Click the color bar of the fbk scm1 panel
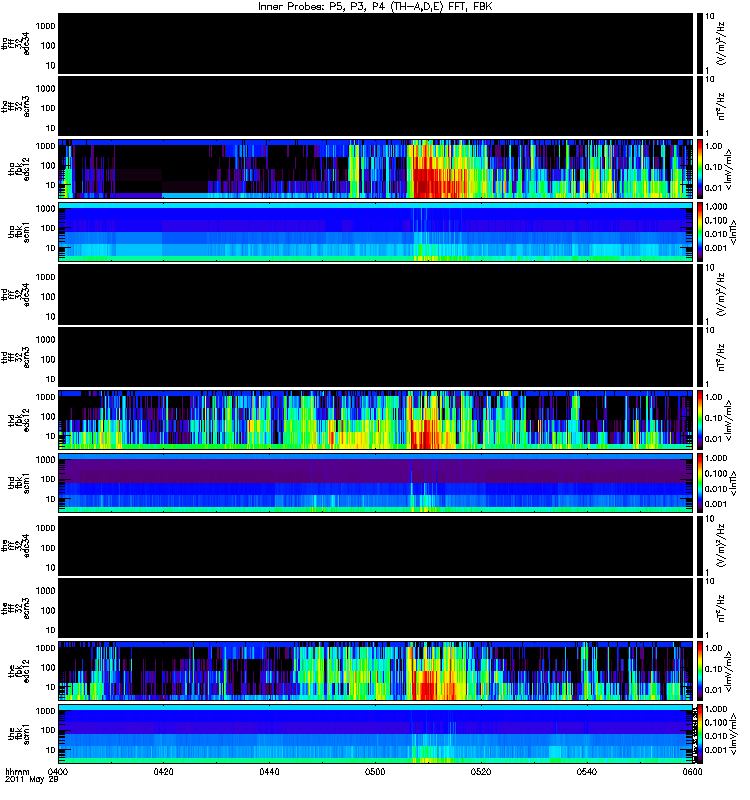The image size is (750, 800). [x=699, y=733]
